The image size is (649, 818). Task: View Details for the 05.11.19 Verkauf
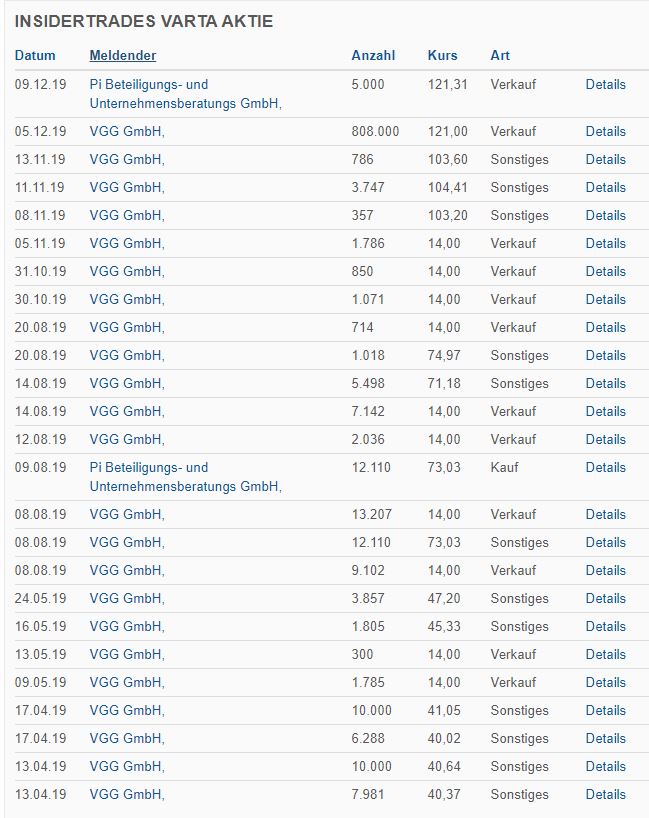coord(605,243)
